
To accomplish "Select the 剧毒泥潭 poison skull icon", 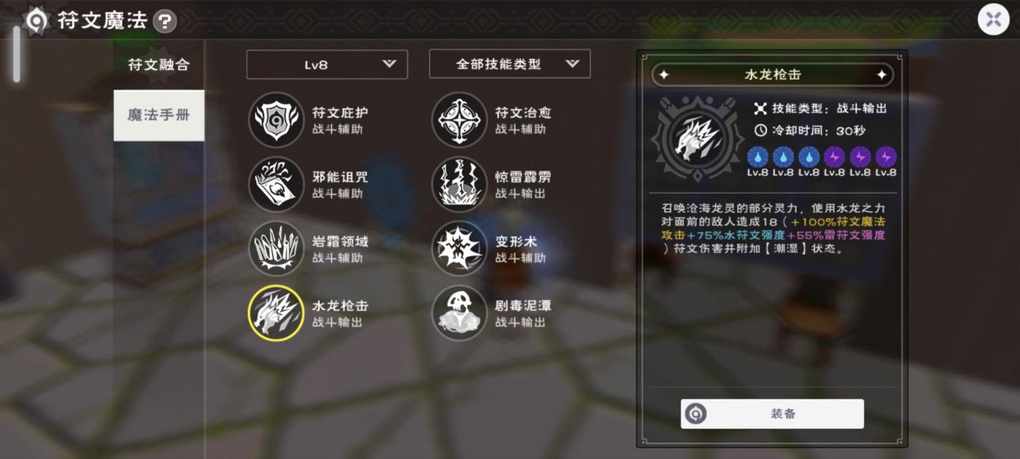I will [x=459, y=313].
